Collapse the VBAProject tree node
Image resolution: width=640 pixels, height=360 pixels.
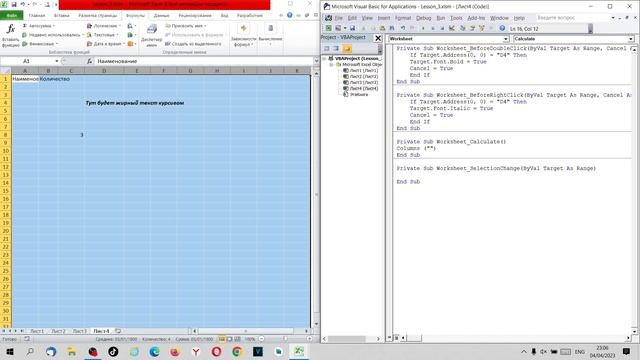click(324, 59)
